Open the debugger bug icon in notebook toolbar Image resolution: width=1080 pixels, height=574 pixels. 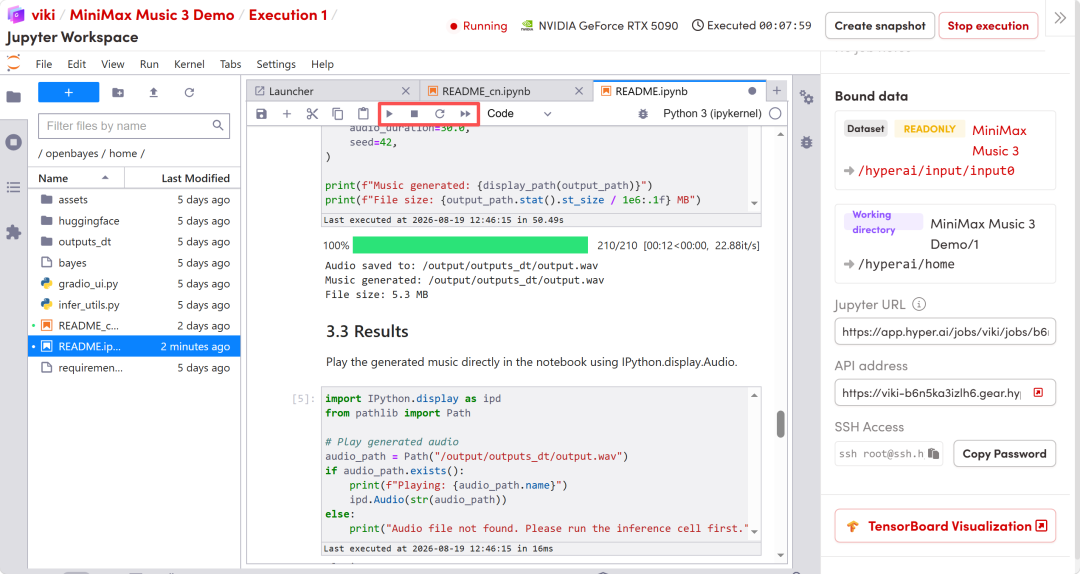pos(643,114)
